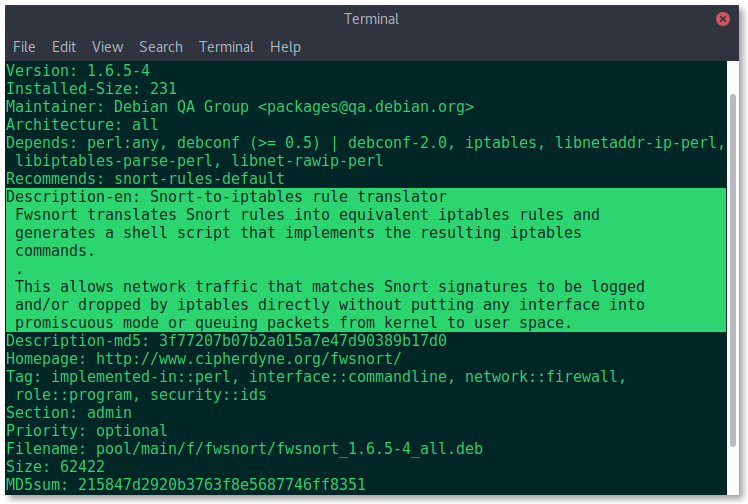This screenshot has width=748, height=504.
Task: Click the line 'Section: admin'
Action: pos(69,413)
